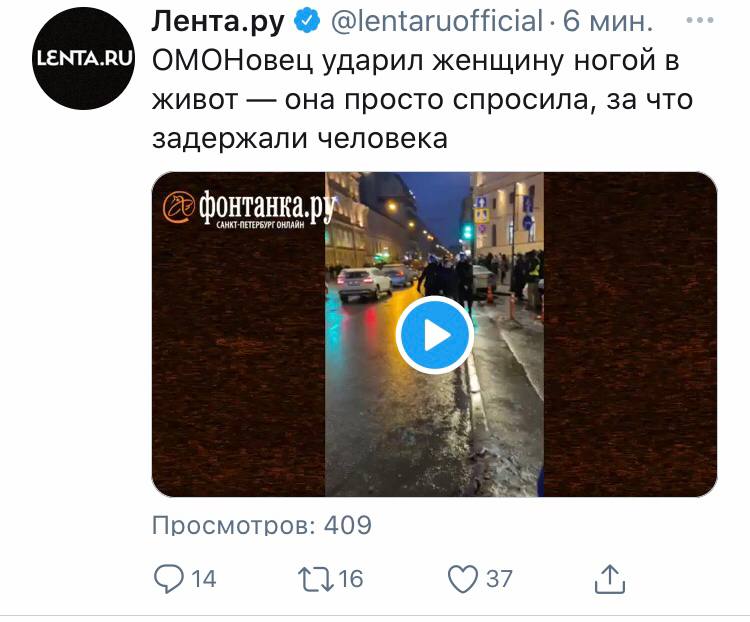Retweet using the arrows icon
The image size is (750, 622).
pos(316,578)
